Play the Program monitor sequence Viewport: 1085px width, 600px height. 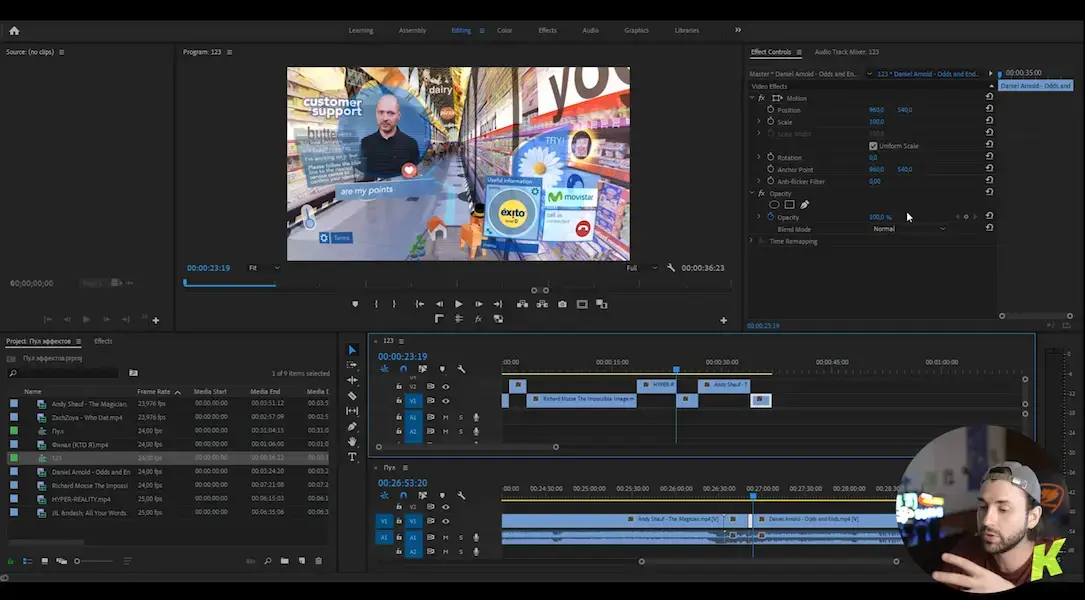coord(458,304)
